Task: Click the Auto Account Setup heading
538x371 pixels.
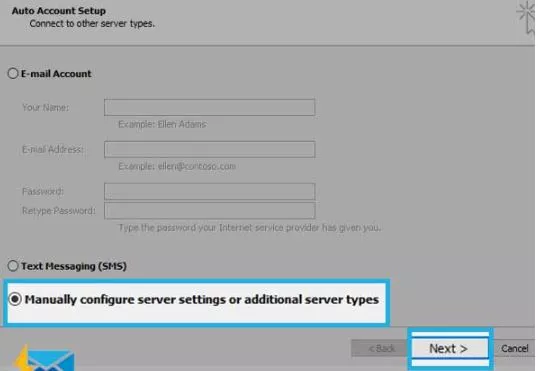Action: point(59,11)
